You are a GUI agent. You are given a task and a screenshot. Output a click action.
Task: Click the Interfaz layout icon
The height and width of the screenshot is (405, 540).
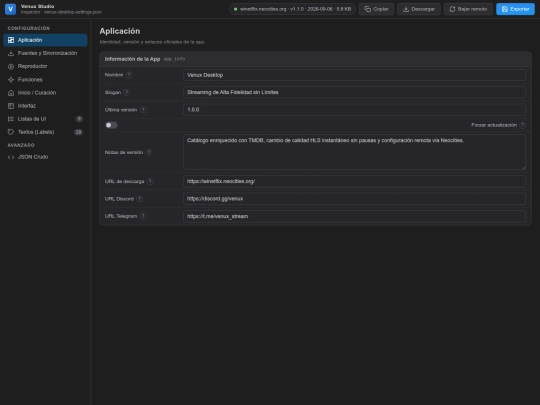coord(11,106)
